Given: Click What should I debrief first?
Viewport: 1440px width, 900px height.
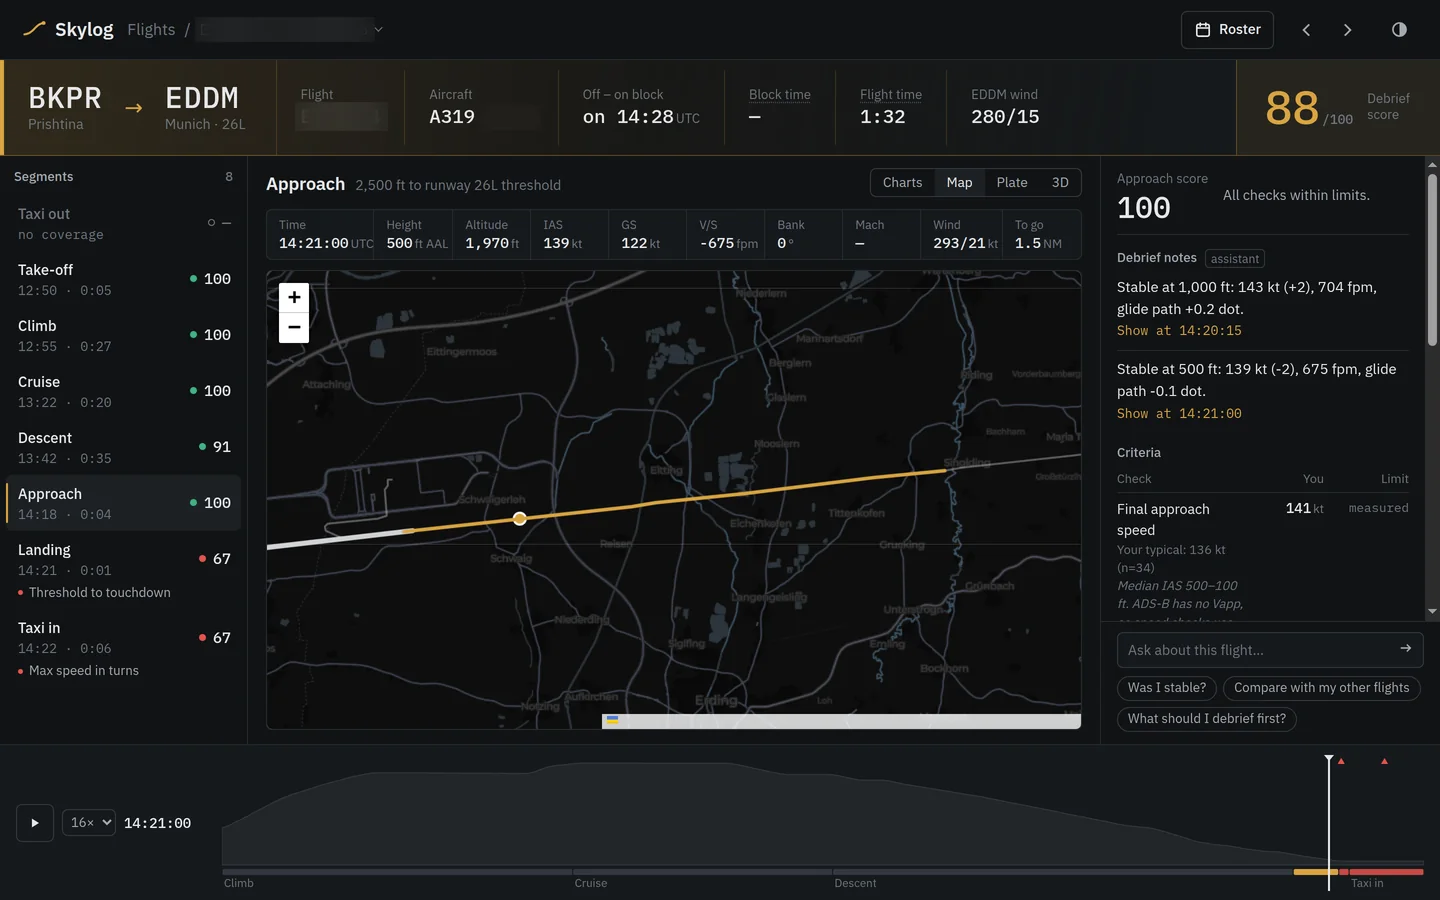Looking at the screenshot, I should click(x=1207, y=719).
